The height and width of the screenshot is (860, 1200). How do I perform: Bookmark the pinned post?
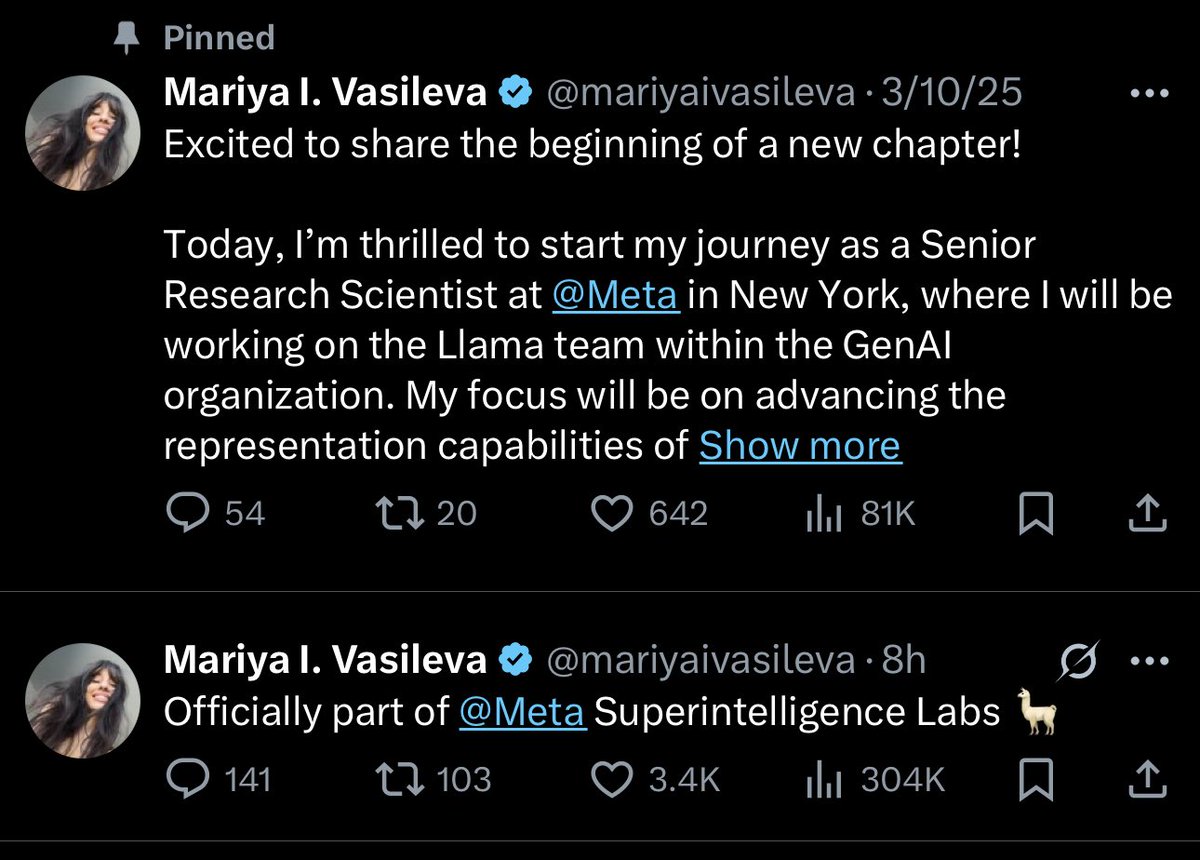(x=1036, y=514)
